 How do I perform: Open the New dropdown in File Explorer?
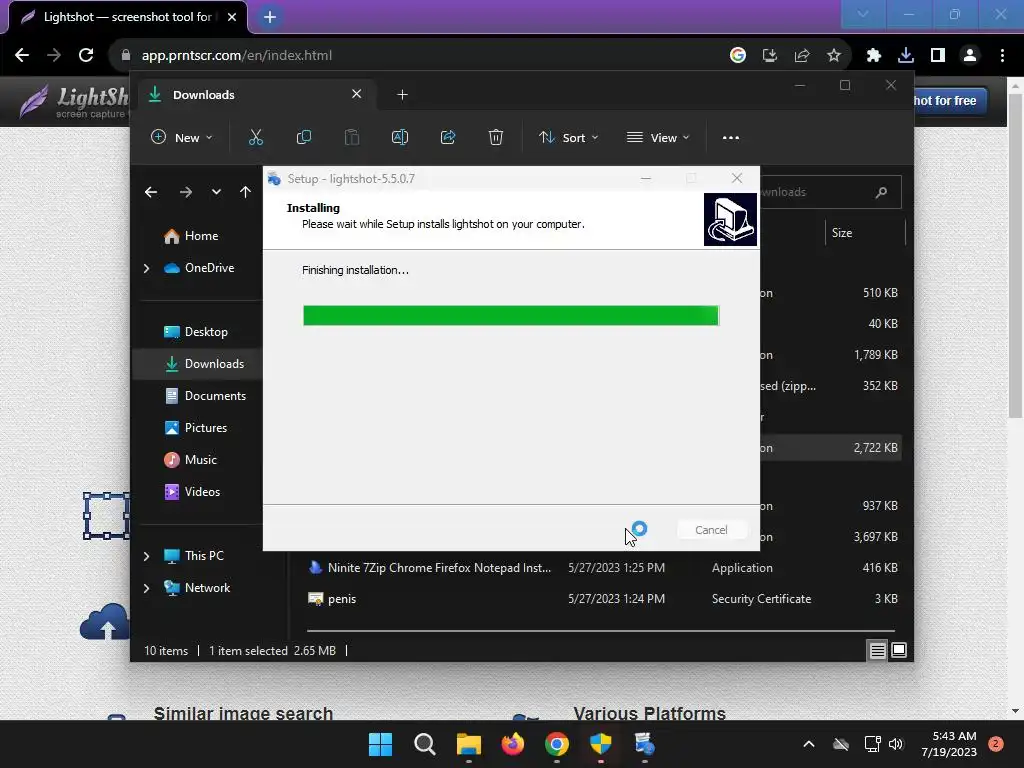click(182, 138)
